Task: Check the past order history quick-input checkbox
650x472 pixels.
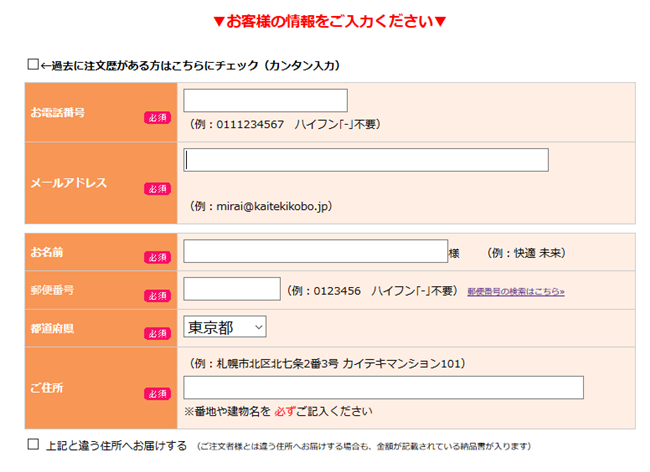Action: (33, 65)
